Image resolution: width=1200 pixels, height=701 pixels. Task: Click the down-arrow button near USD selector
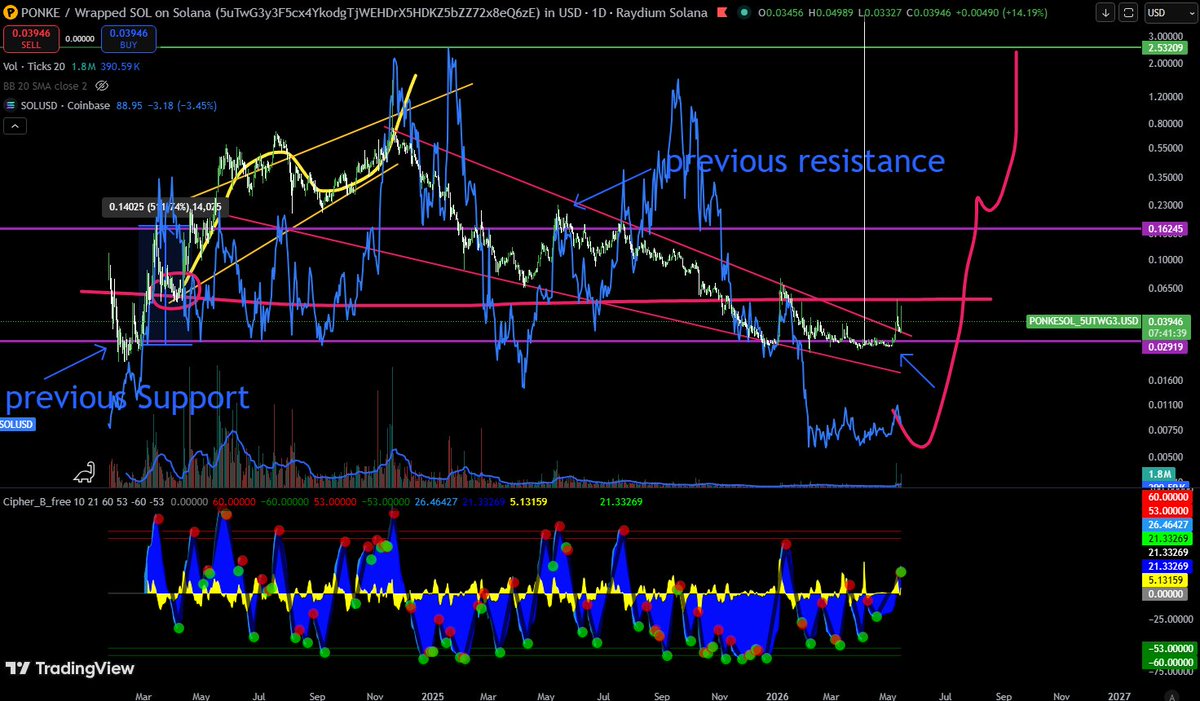coord(1103,13)
